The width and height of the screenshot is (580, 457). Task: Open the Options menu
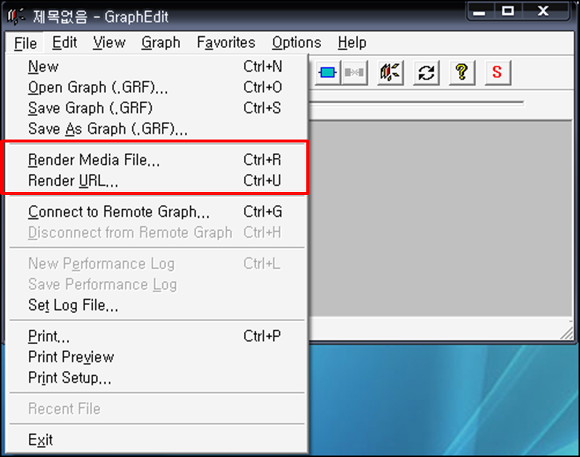click(296, 43)
